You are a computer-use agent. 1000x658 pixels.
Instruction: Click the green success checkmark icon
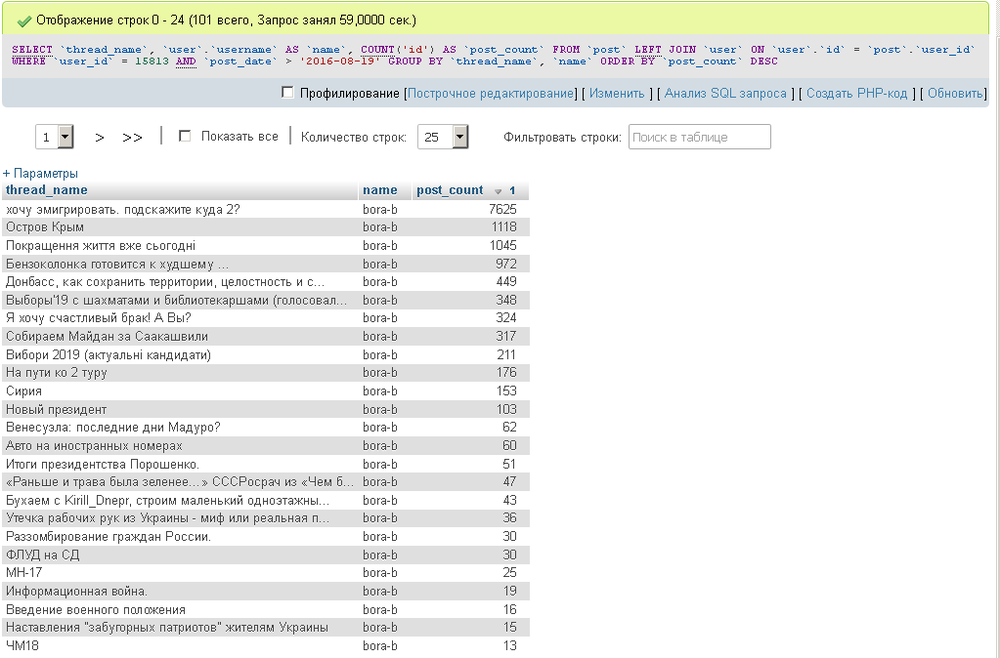23,20
